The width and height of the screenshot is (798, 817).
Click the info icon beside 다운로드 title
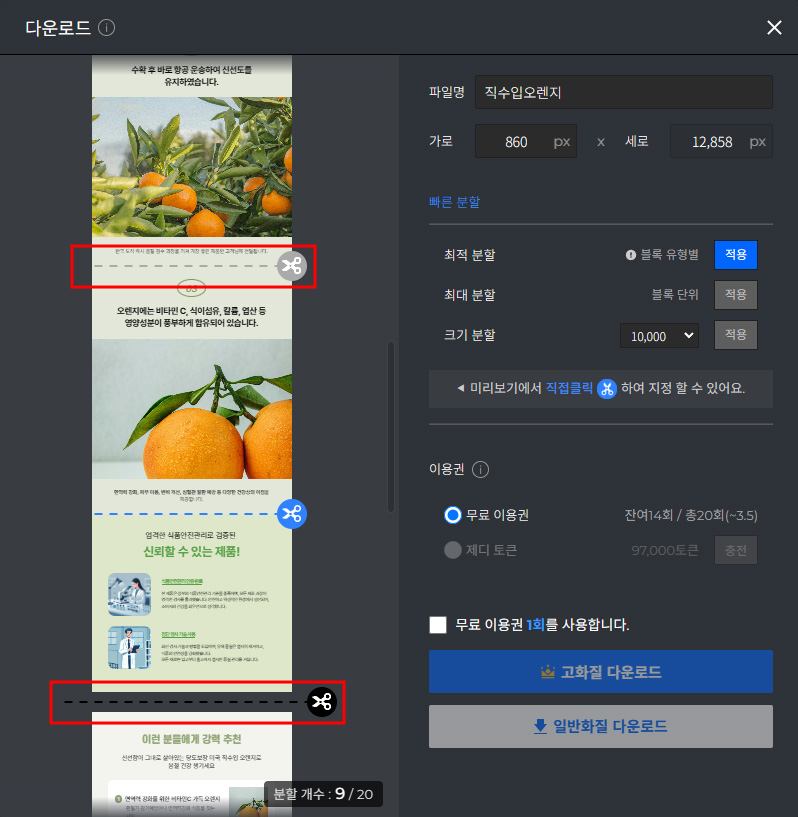106,27
